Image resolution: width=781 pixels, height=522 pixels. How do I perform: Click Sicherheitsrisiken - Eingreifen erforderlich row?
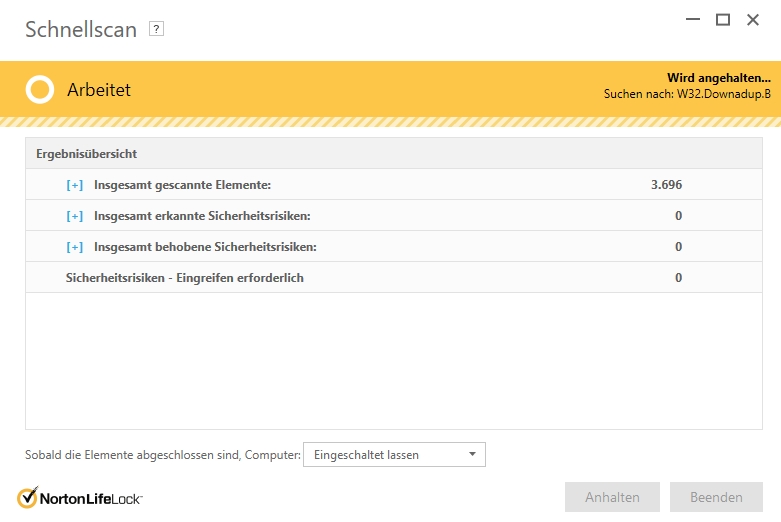click(x=394, y=277)
